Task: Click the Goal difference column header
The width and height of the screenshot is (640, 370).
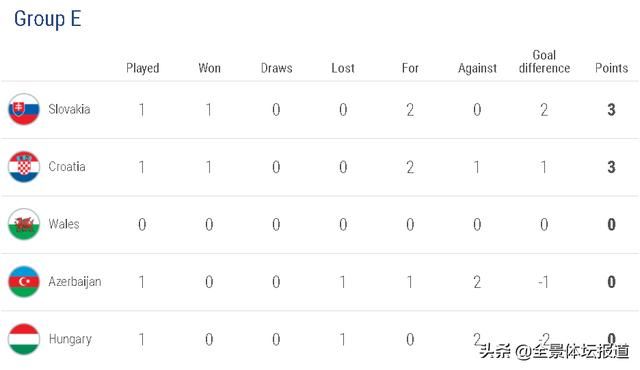Action: tap(544, 62)
